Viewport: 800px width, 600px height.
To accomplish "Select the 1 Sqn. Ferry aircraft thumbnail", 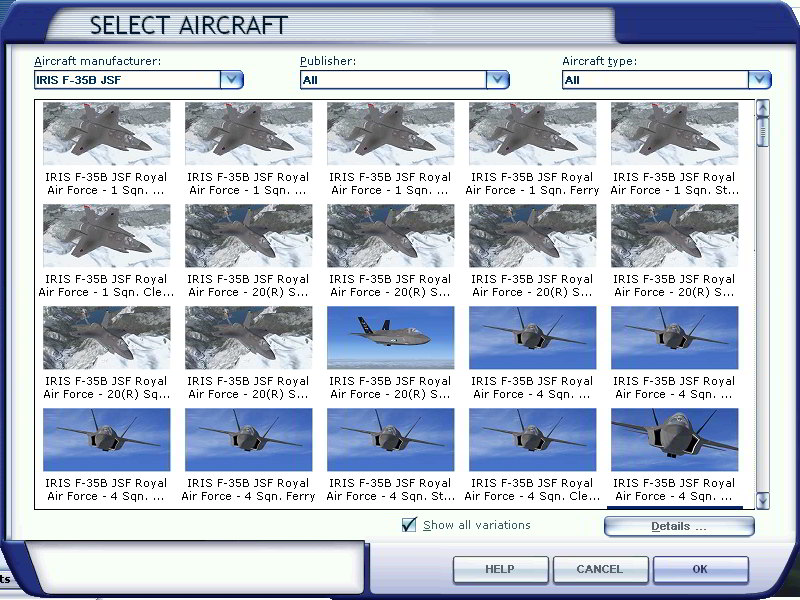I will pos(532,133).
